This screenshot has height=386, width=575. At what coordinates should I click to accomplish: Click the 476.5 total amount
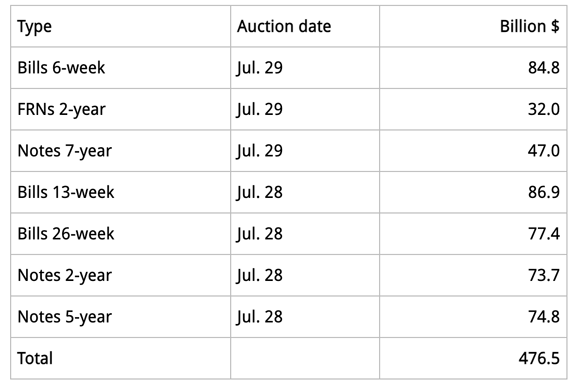click(x=539, y=359)
